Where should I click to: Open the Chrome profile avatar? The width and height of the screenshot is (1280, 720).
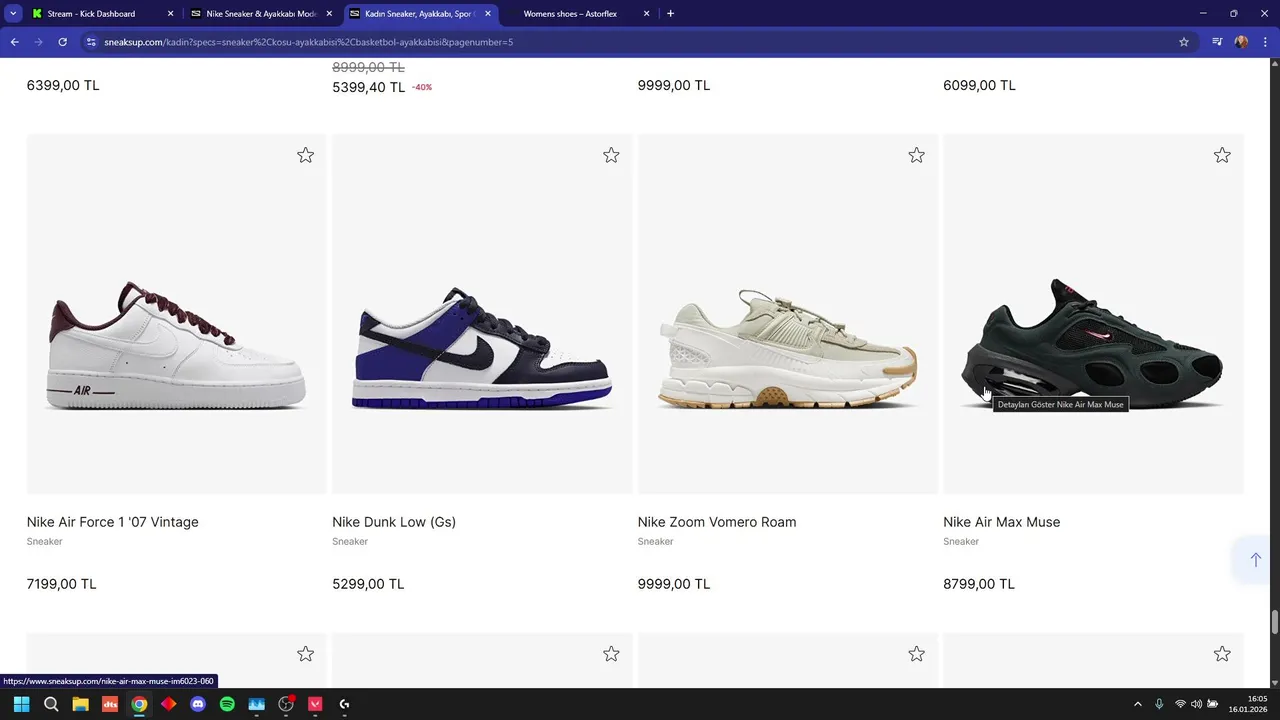[1242, 42]
